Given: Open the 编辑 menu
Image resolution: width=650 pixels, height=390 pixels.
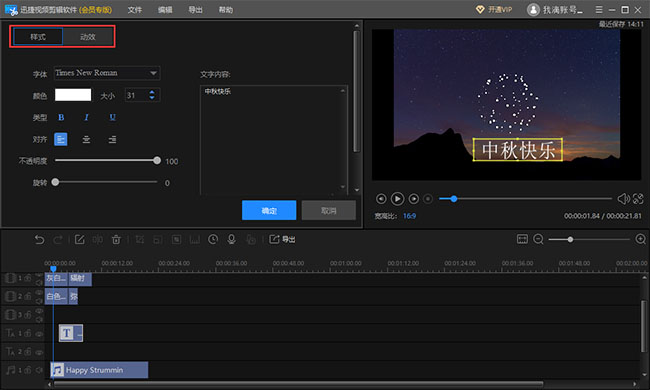Looking at the screenshot, I should coord(165,10).
